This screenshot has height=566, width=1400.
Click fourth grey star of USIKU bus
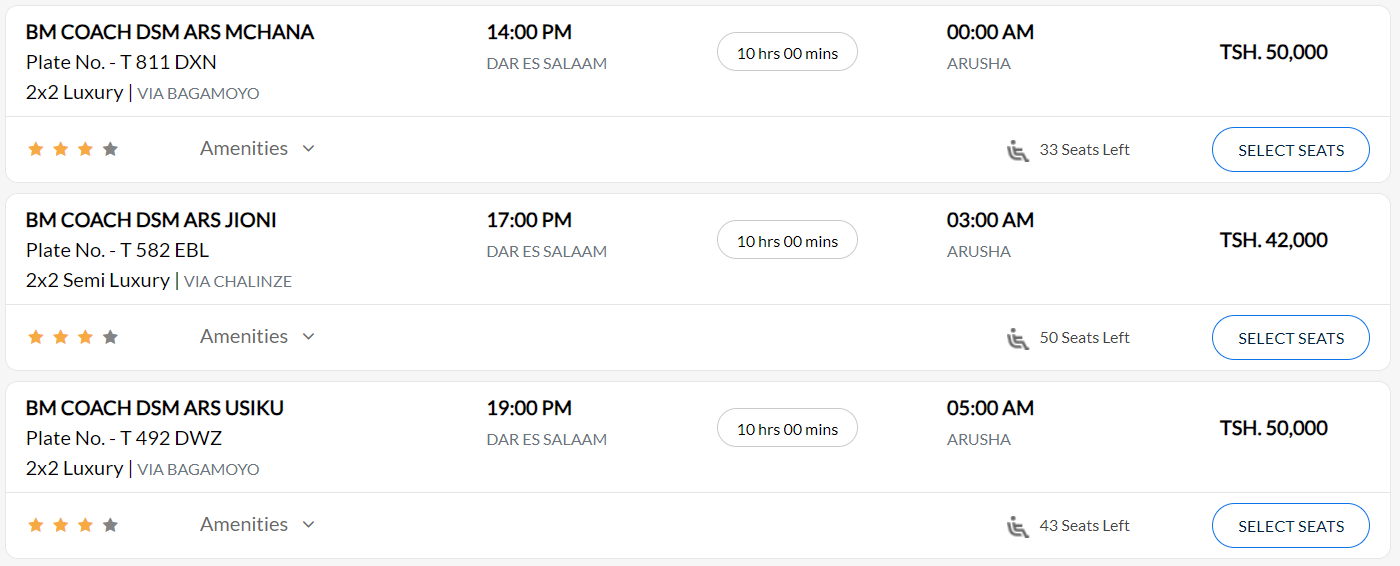coord(111,525)
